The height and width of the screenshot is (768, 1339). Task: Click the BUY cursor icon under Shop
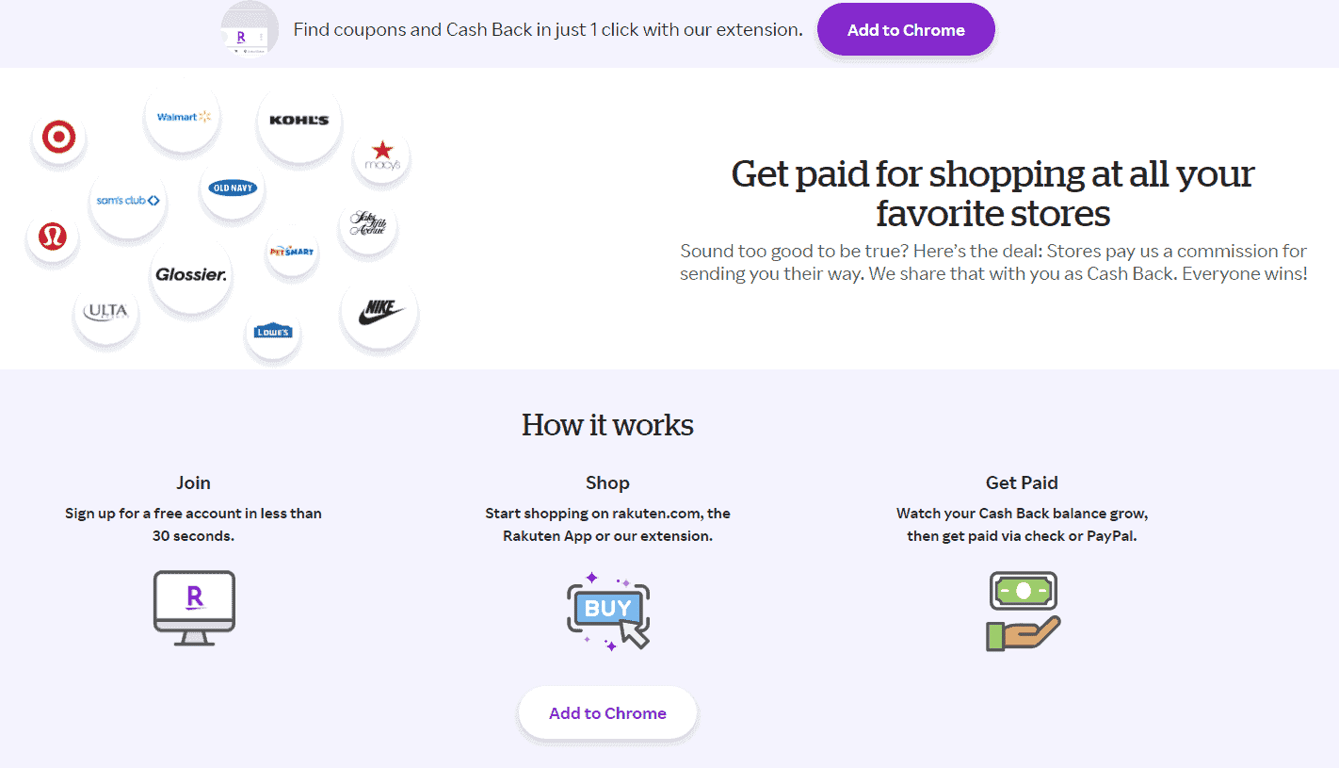tap(608, 610)
